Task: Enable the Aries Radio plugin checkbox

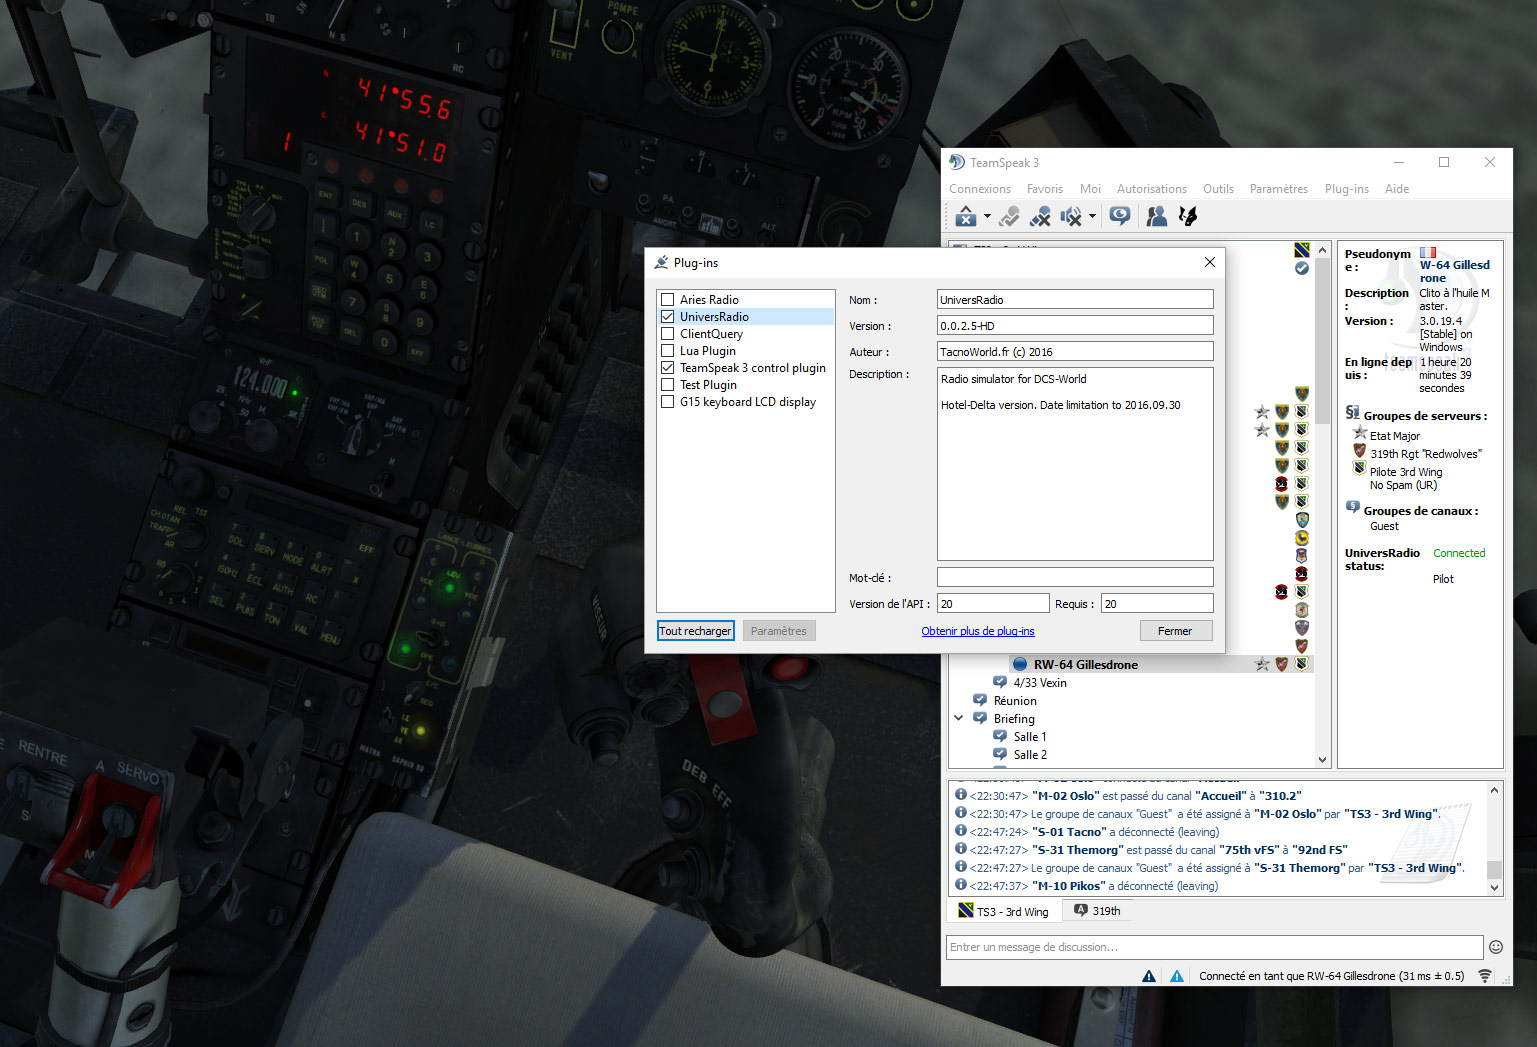Action: (667, 300)
